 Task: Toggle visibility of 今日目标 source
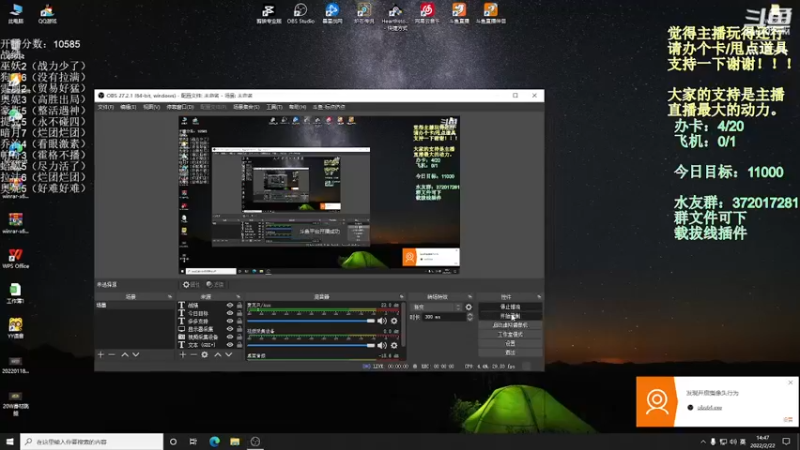point(230,313)
